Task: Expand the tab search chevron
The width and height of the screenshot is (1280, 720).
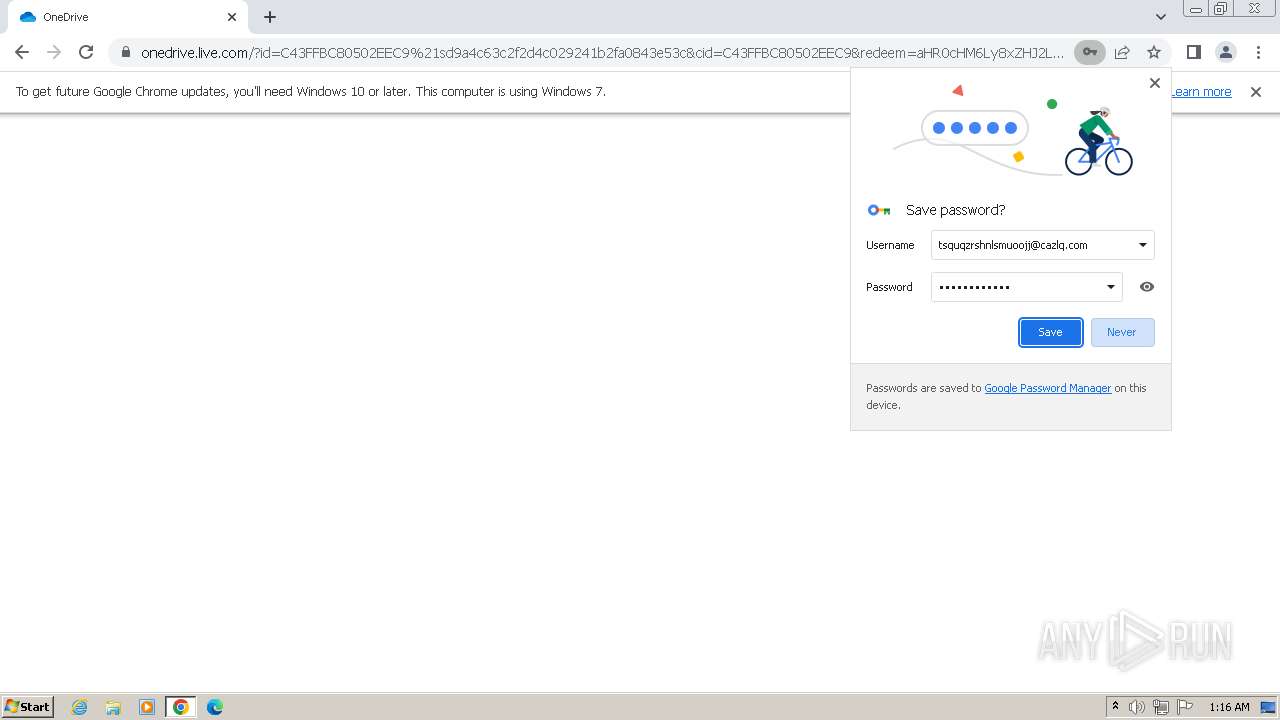Action: 1160,17
